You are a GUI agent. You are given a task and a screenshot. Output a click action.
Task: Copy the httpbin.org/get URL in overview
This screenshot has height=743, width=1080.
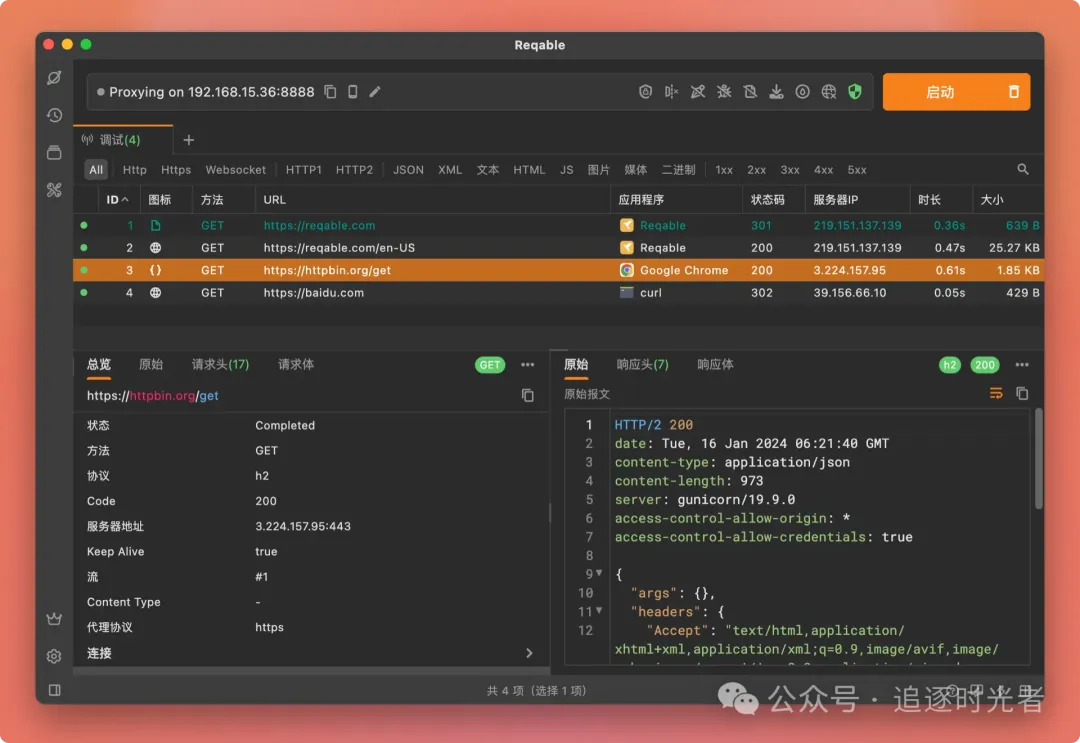[x=528, y=395]
